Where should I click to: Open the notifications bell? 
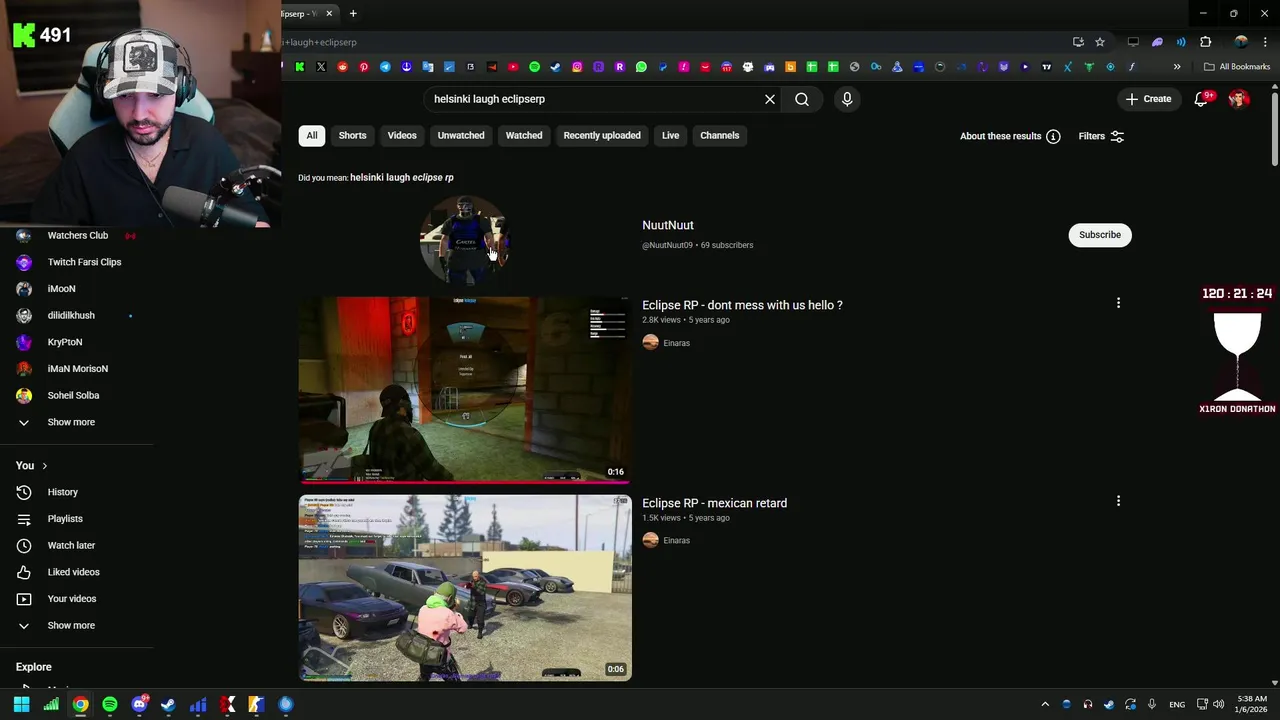1202,99
